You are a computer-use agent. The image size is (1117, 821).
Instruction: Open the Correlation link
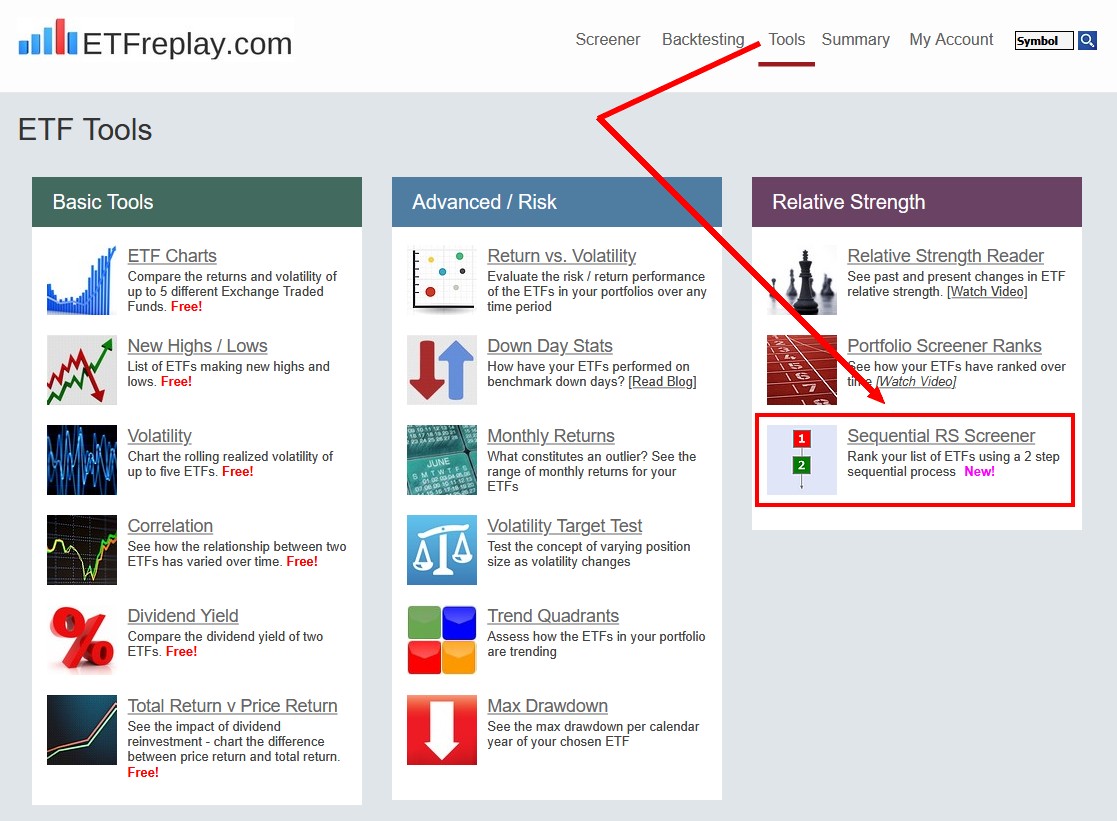coord(170,526)
